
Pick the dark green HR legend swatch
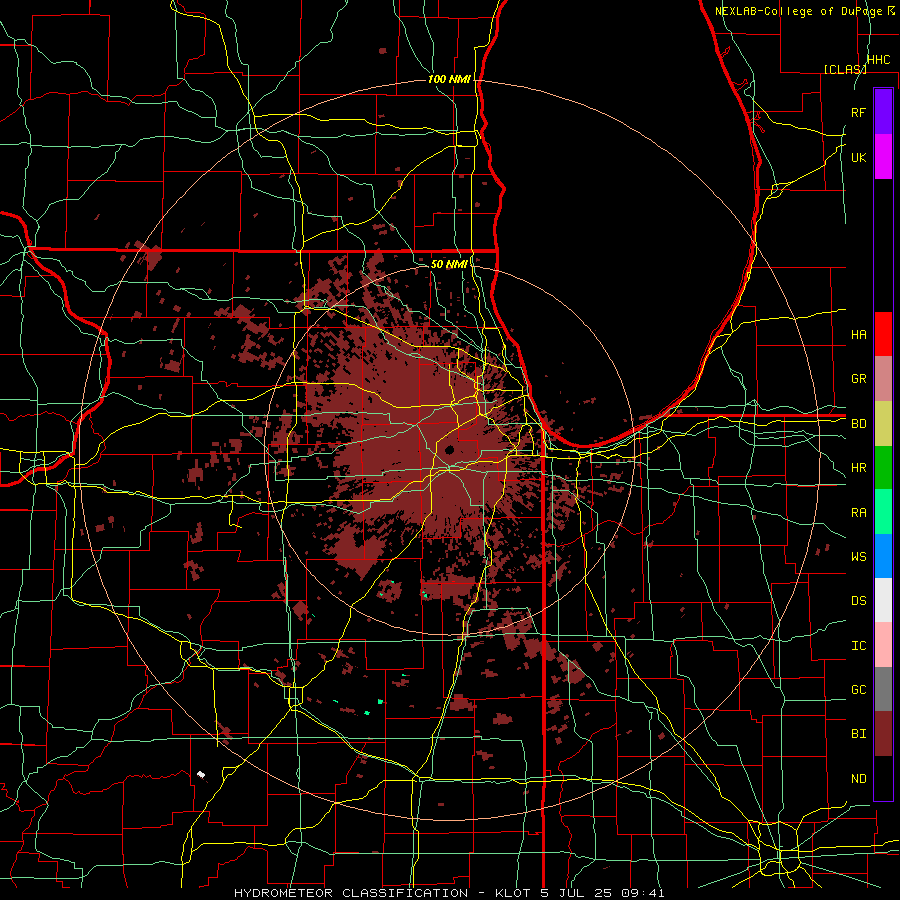(x=883, y=468)
